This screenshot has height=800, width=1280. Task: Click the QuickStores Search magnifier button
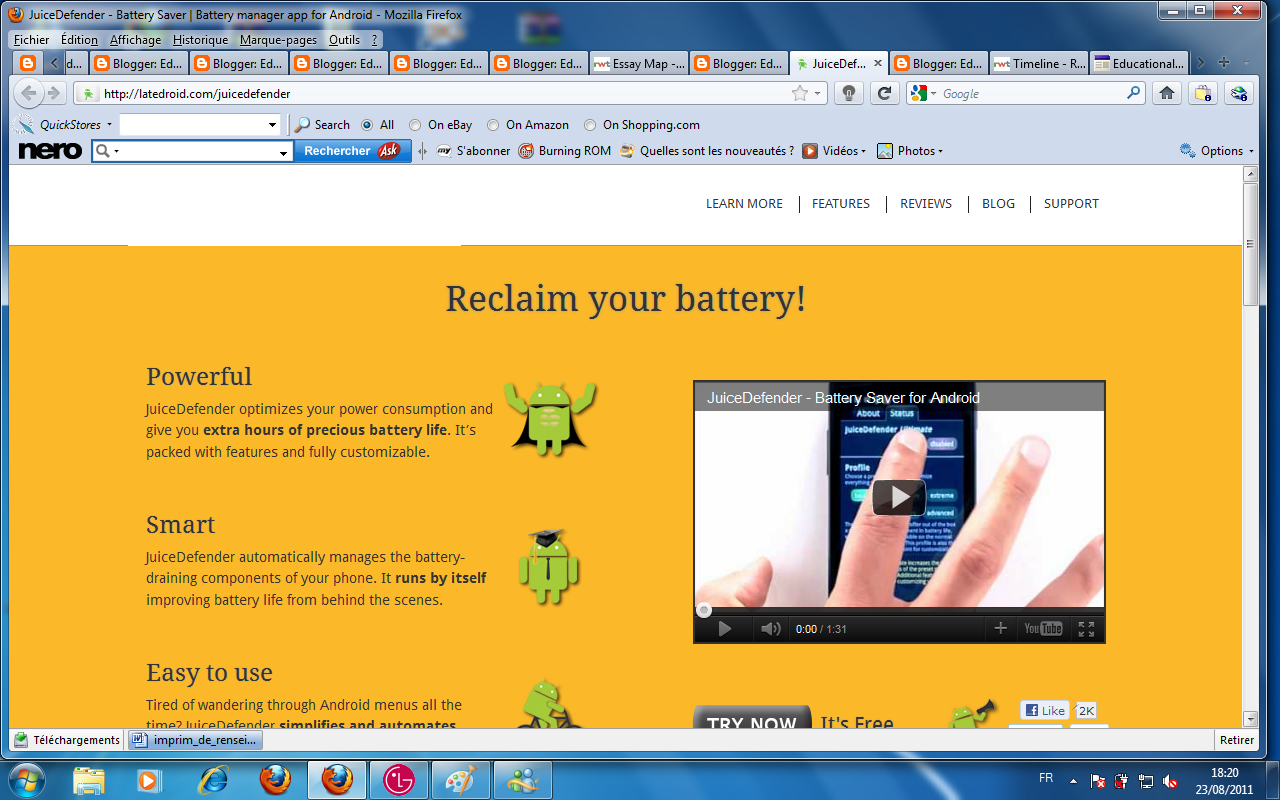point(322,125)
